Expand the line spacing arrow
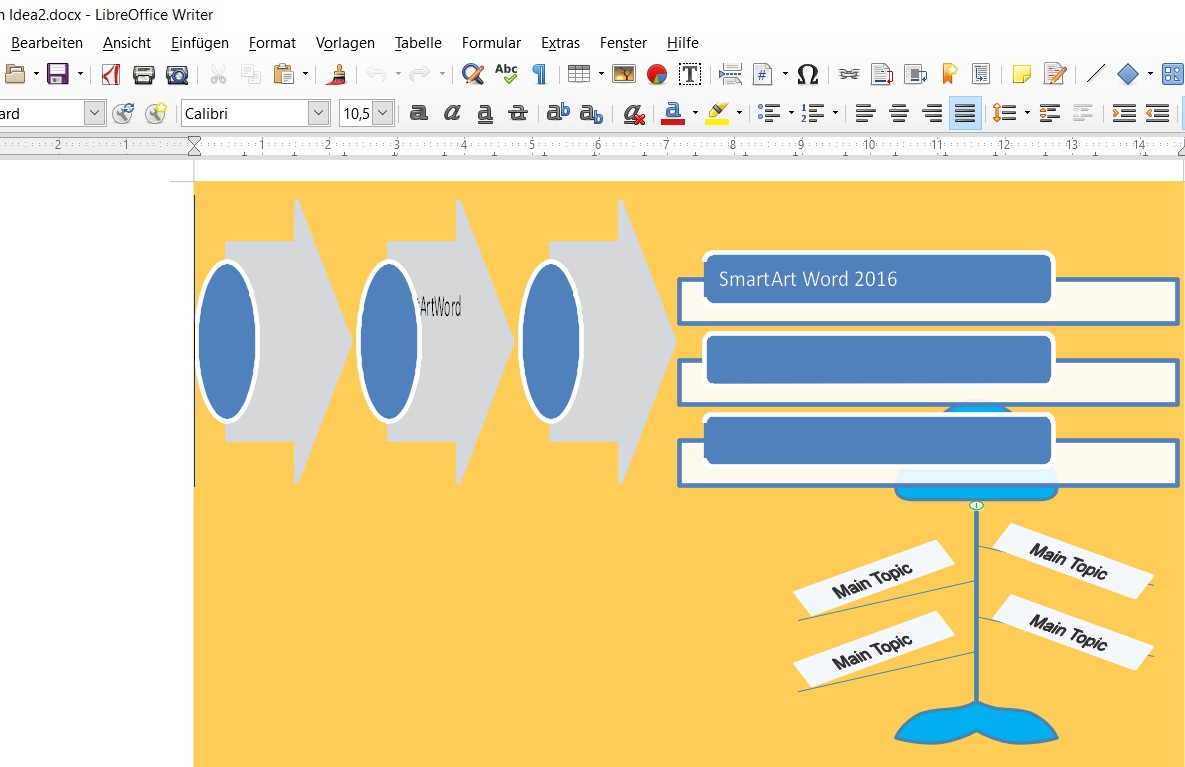Screen dimensions: 1185x767 [x=1027, y=113]
